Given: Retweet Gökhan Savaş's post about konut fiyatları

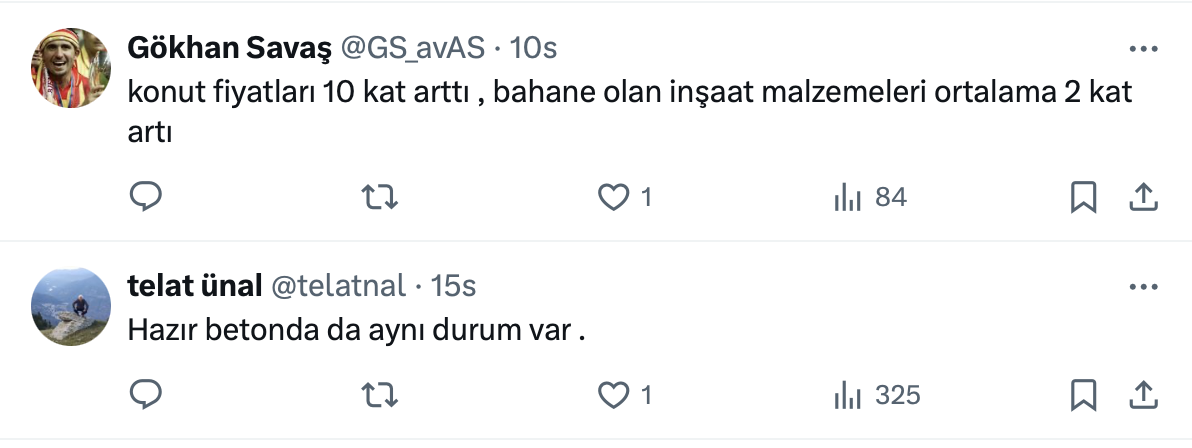Looking at the screenshot, I should [379, 198].
